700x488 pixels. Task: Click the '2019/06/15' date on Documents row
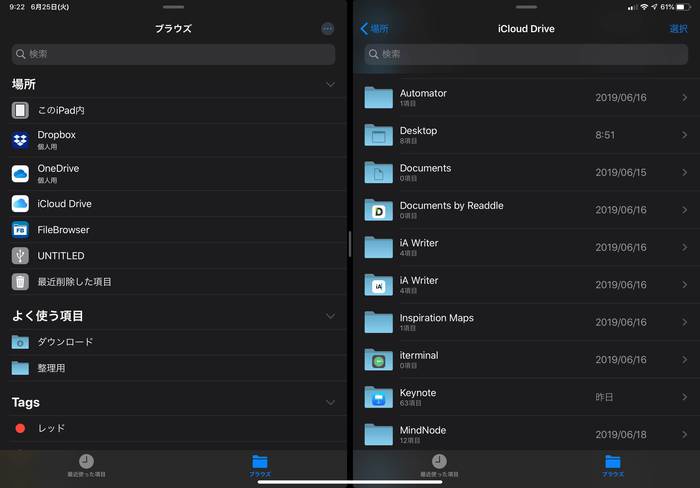(x=621, y=172)
